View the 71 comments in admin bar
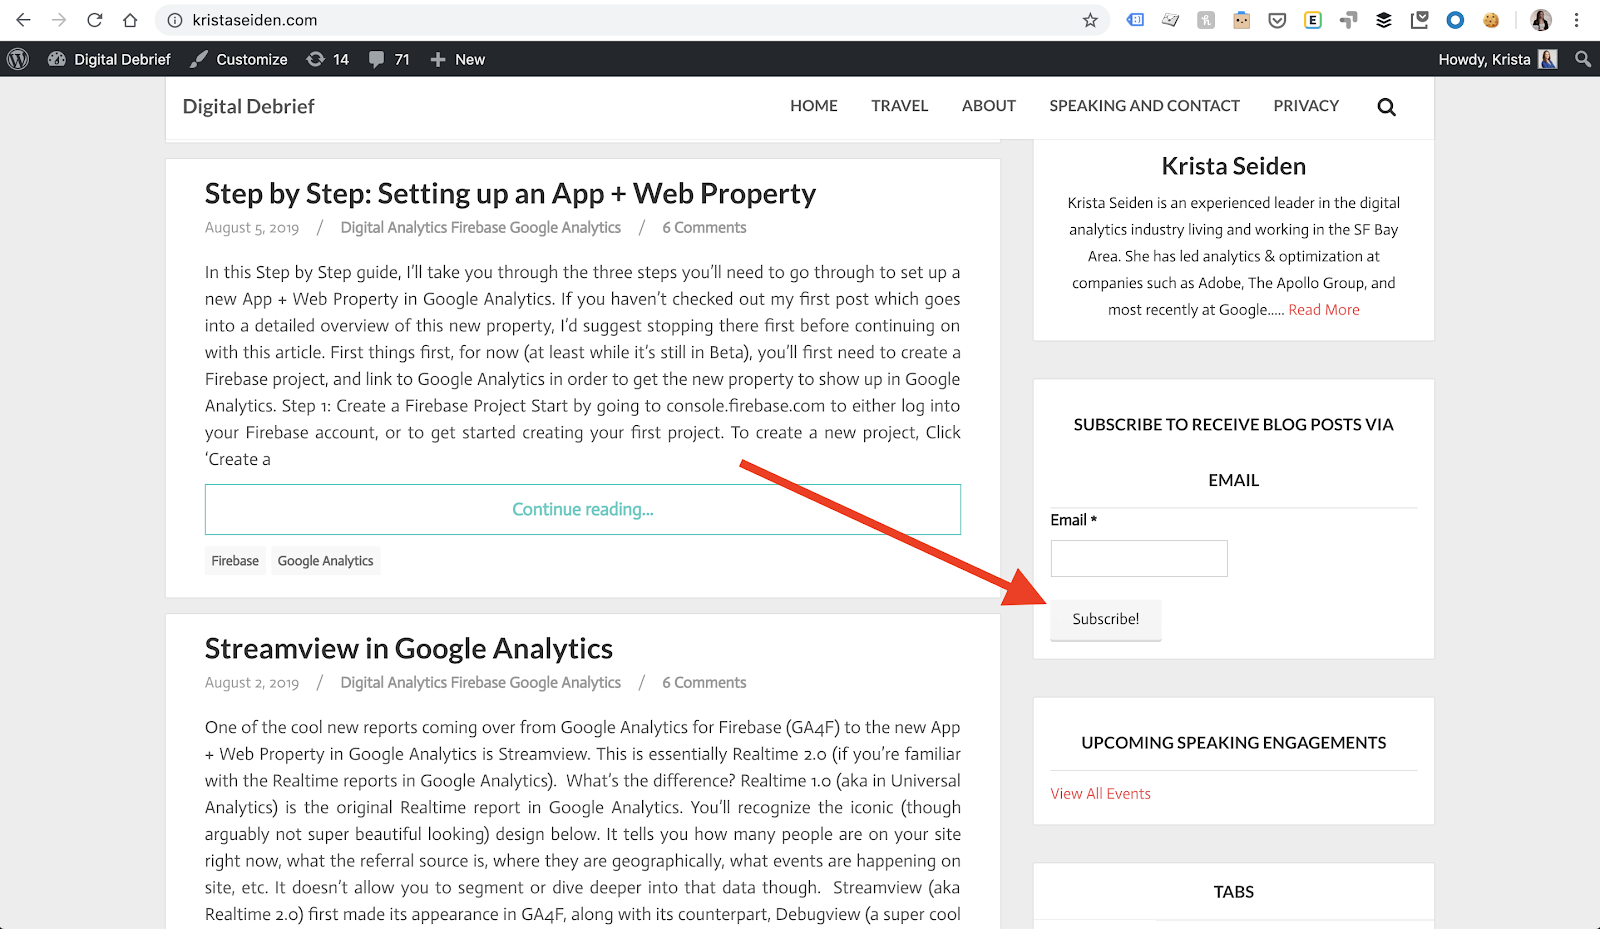 tap(389, 59)
